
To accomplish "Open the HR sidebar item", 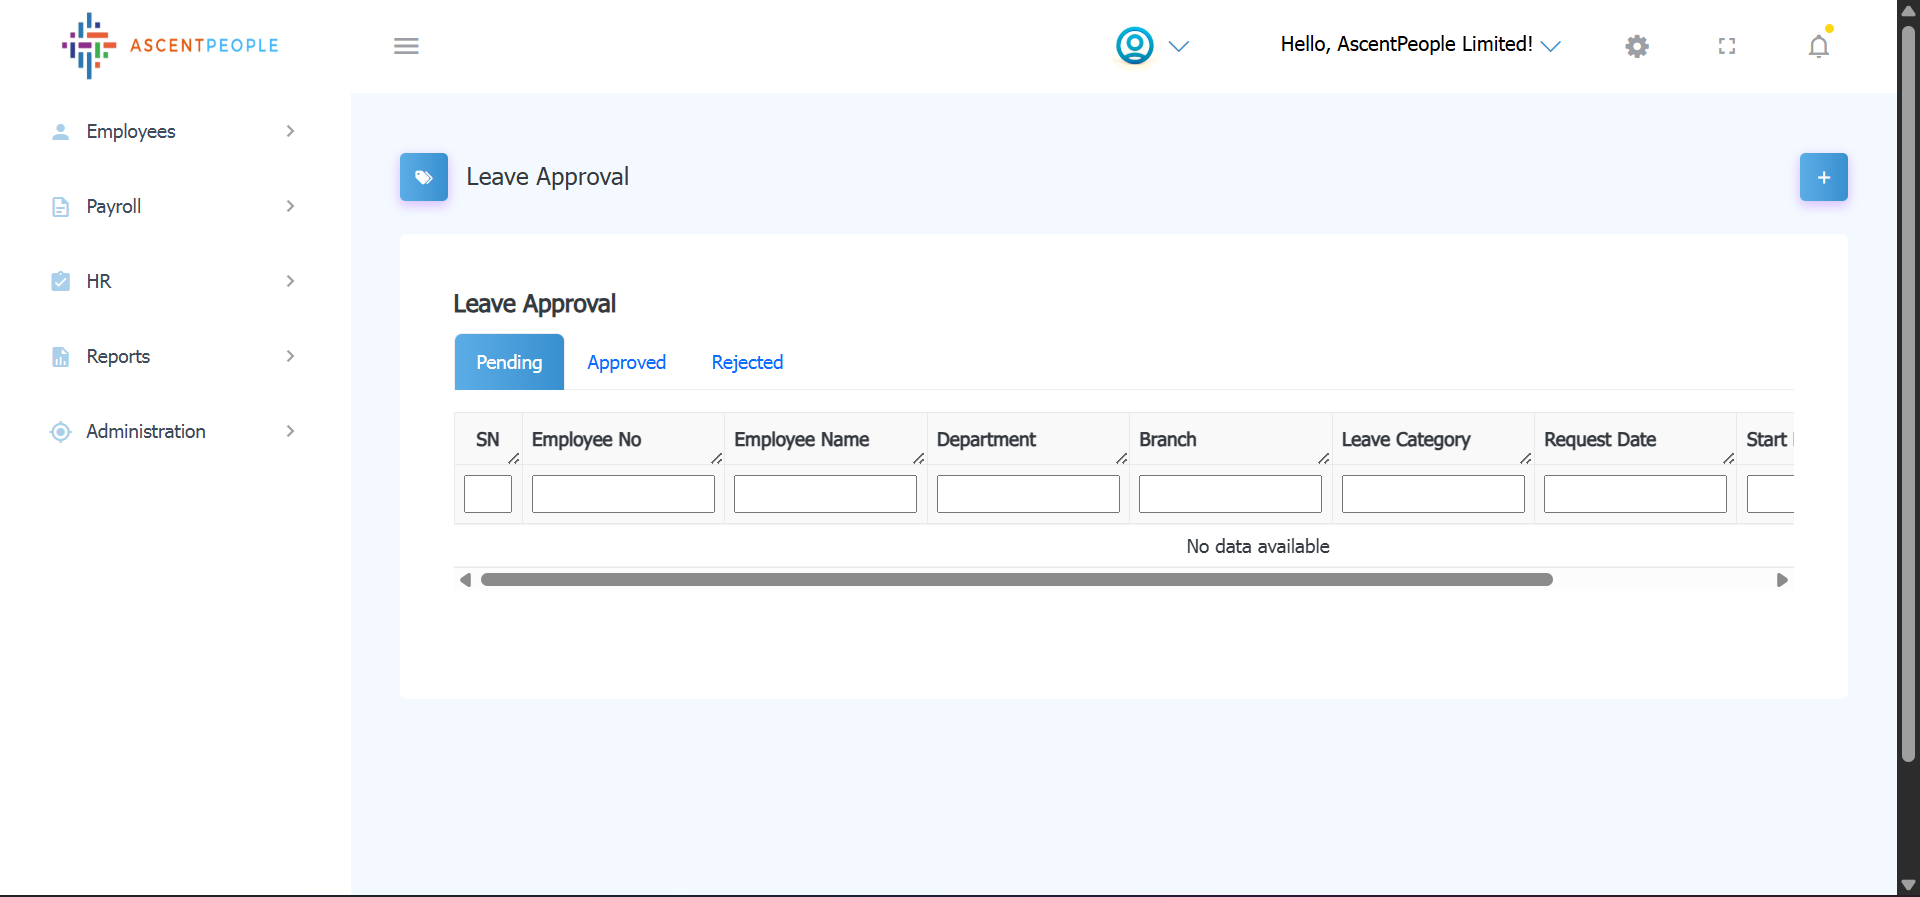I will [99, 282].
